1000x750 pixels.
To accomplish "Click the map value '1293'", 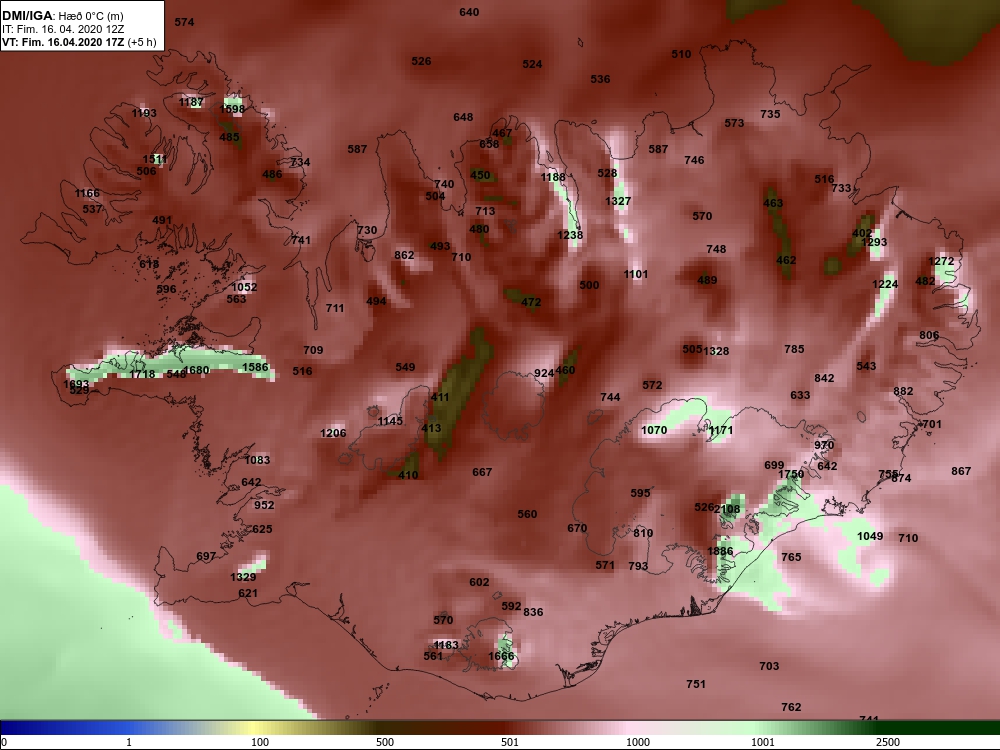I will point(874,242).
